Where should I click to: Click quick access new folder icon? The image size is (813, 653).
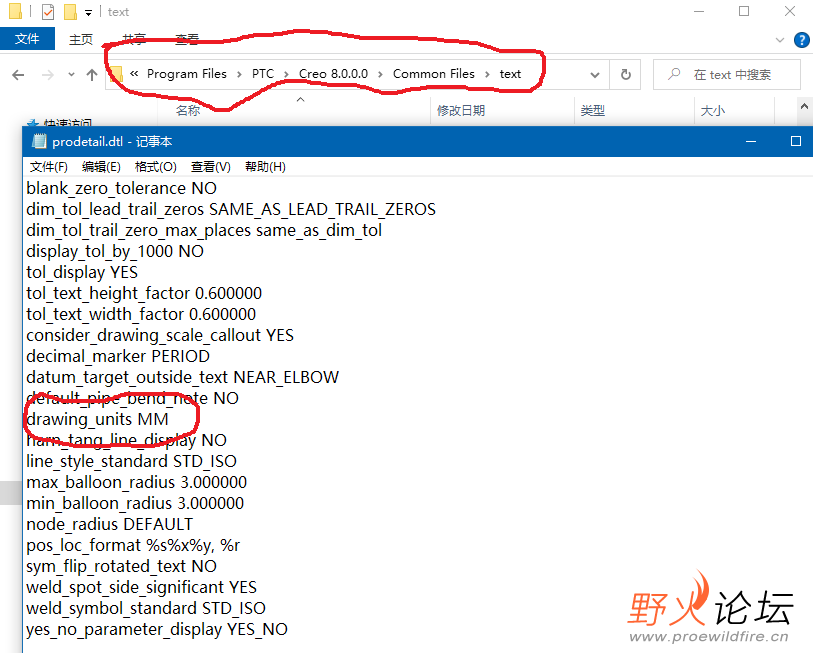point(70,11)
